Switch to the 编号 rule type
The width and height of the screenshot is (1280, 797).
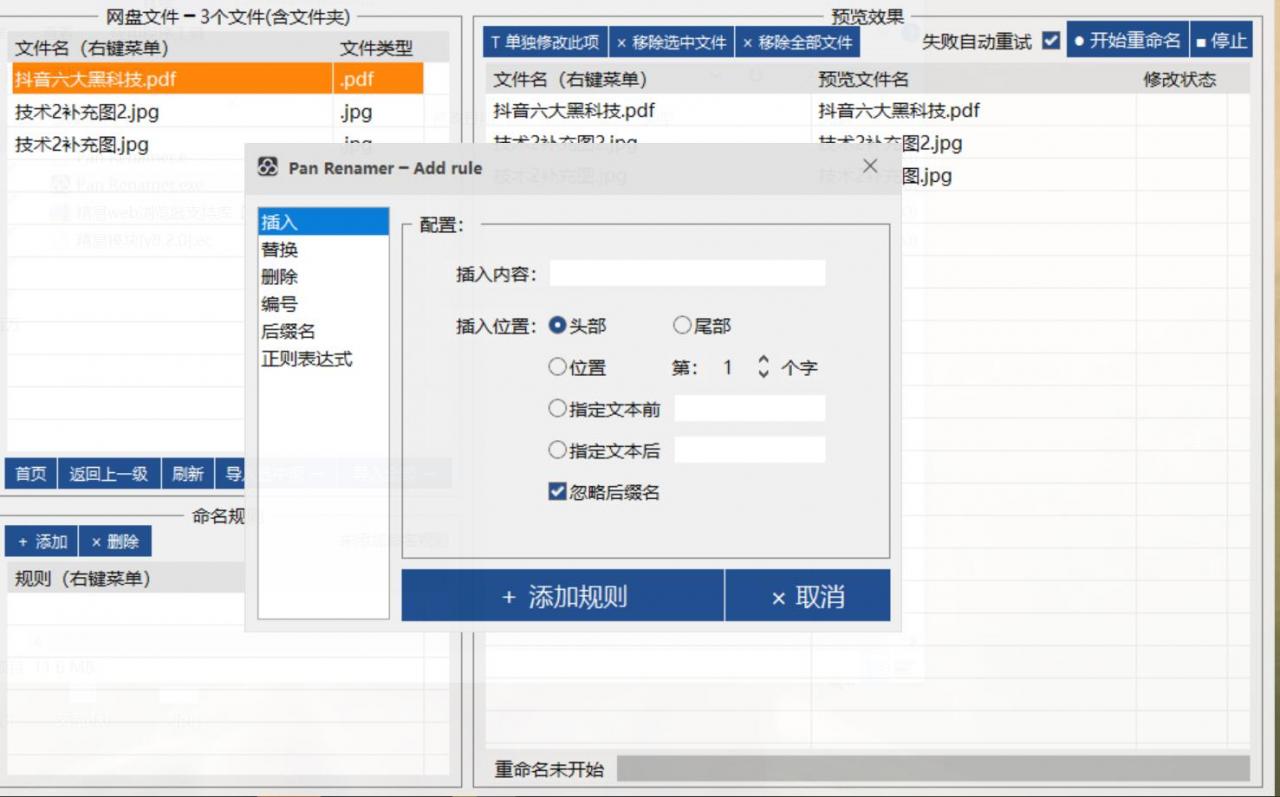coord(323,304)
